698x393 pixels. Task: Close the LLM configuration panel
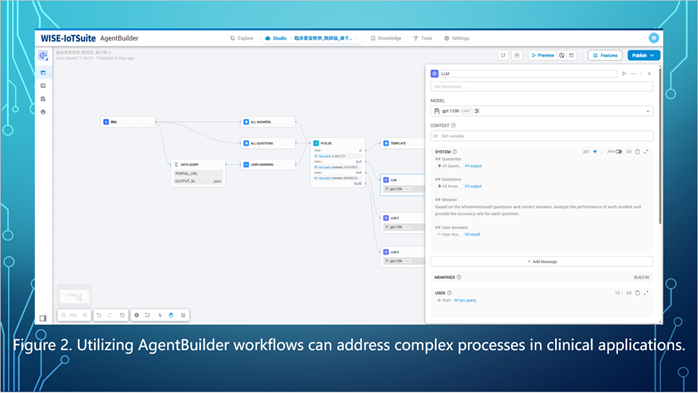[x=649, y=74]
